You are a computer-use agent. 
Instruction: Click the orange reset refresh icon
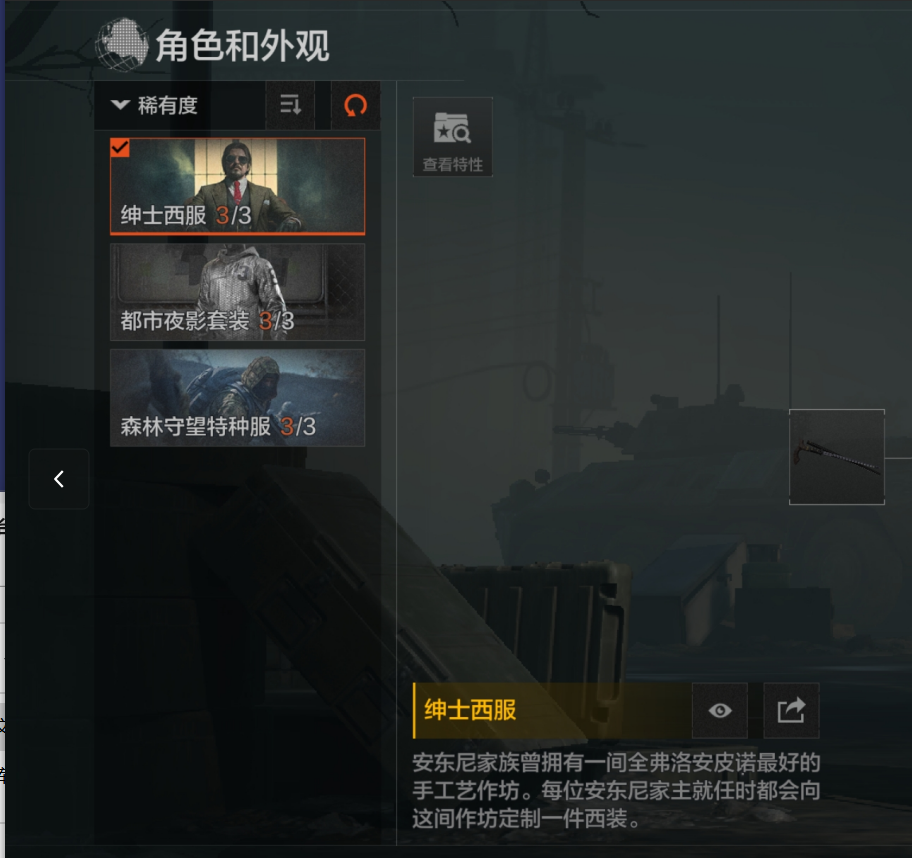(355, 105)
